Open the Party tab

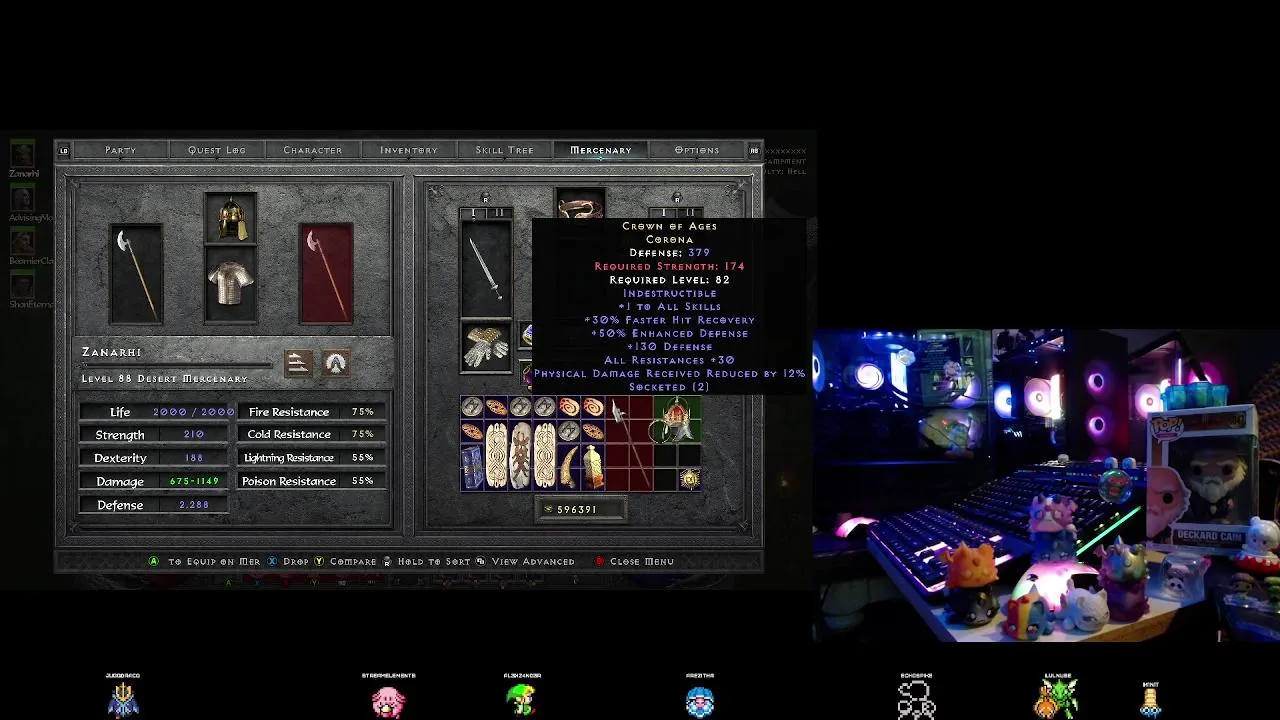[x=120, y=150]
